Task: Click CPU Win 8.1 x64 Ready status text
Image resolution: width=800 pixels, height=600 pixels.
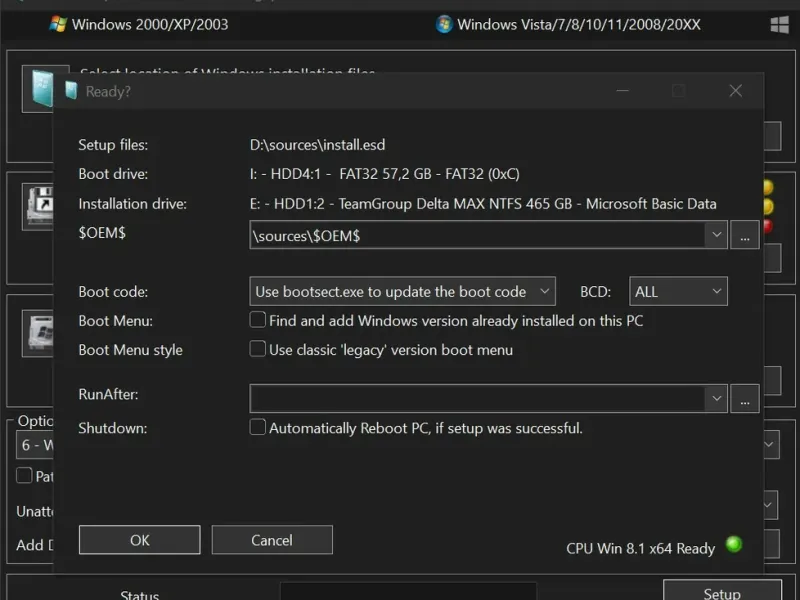Action: coord(640,548)
